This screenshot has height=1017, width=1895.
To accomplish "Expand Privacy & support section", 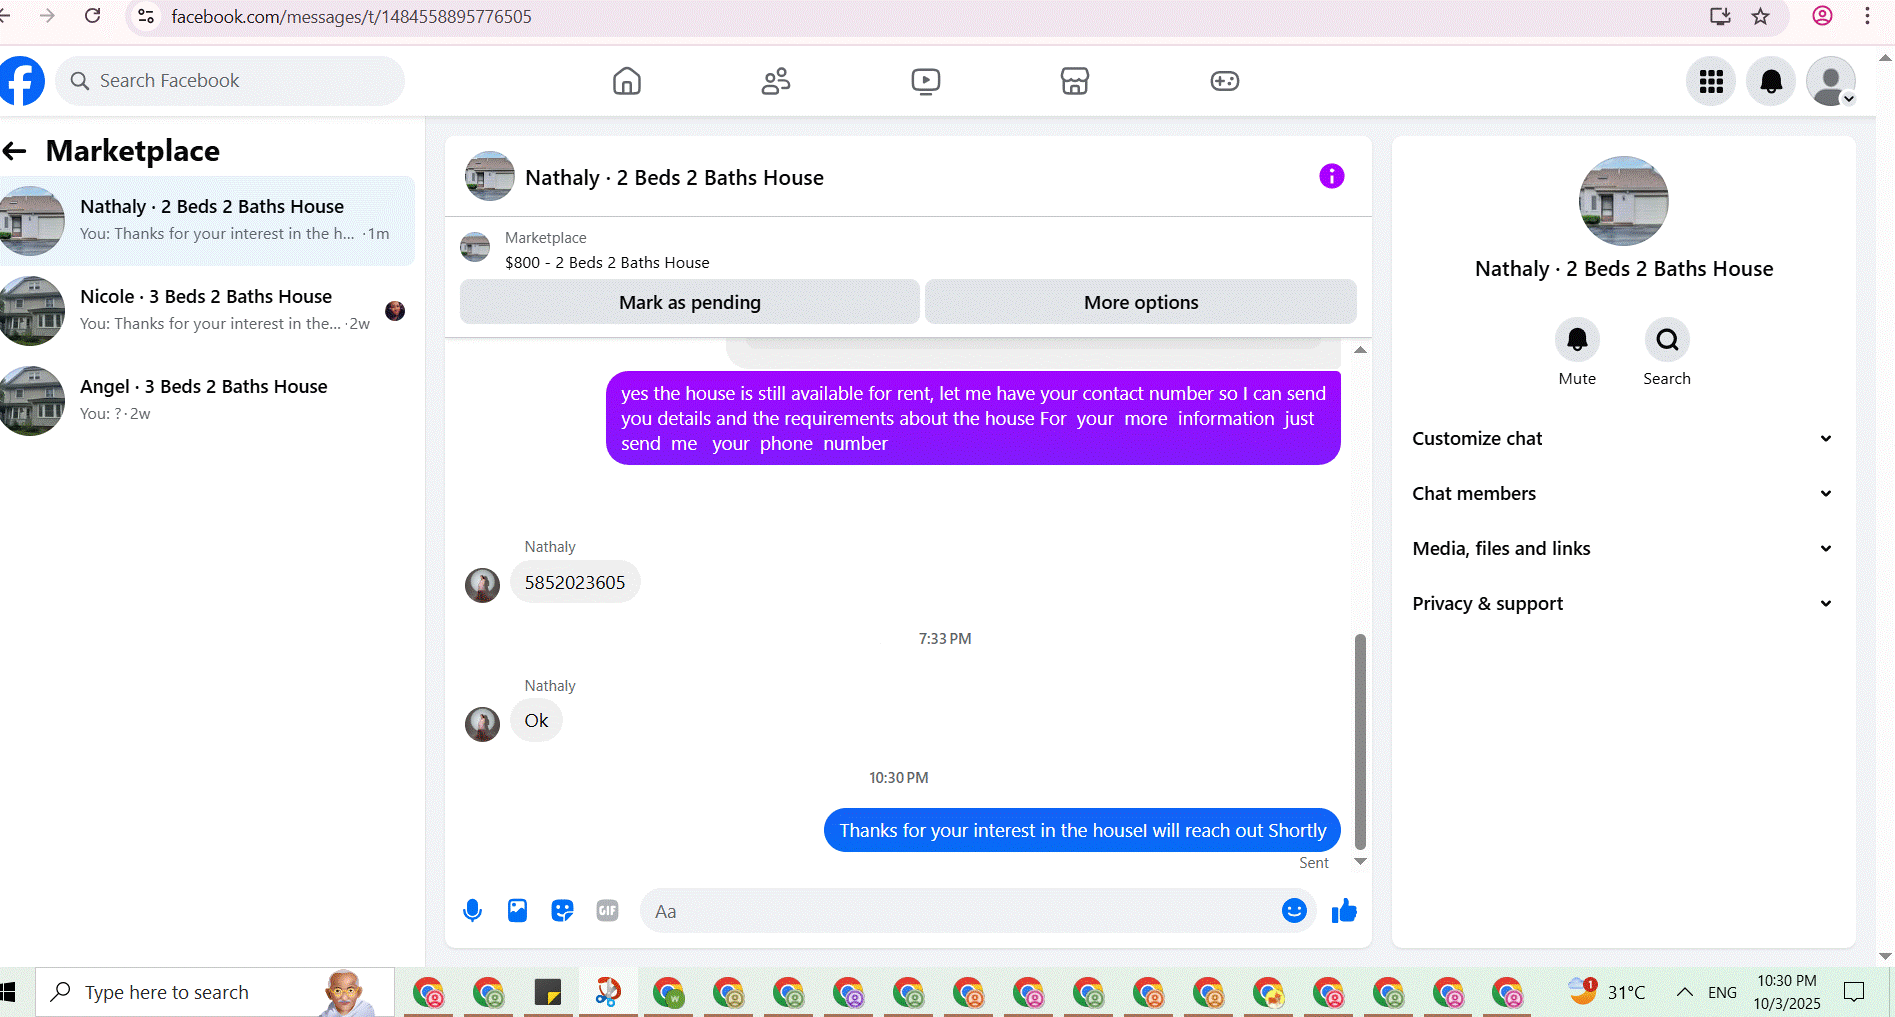I will click(x=1622, y=604).
